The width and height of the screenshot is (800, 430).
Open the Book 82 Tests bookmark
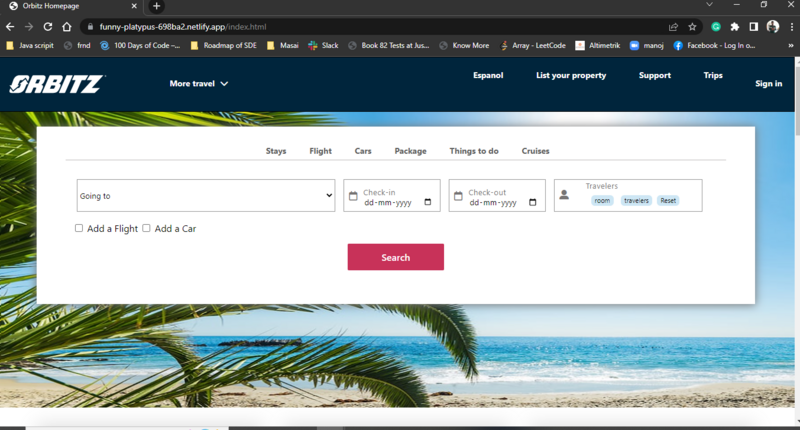coord(388,45)
